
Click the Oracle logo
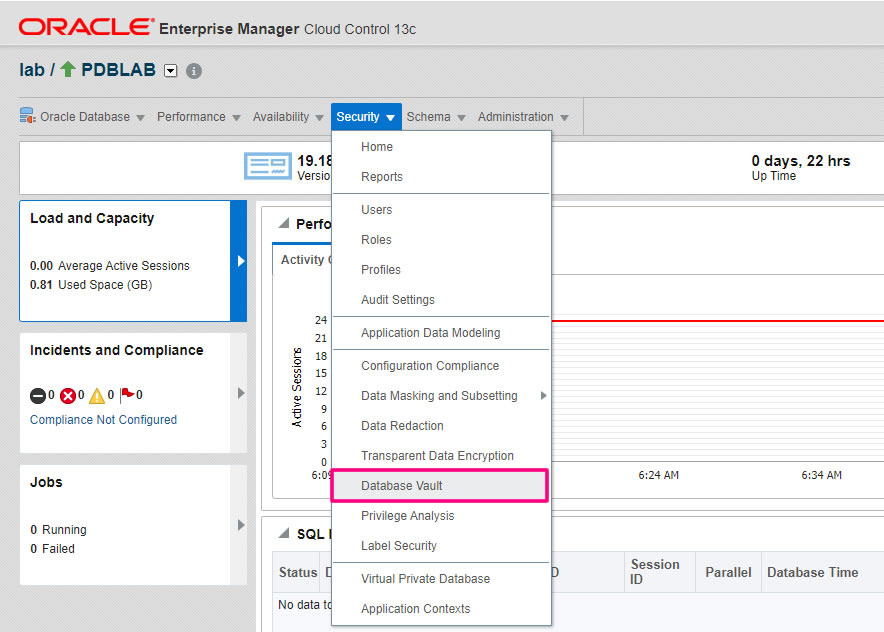coord(86,27)
